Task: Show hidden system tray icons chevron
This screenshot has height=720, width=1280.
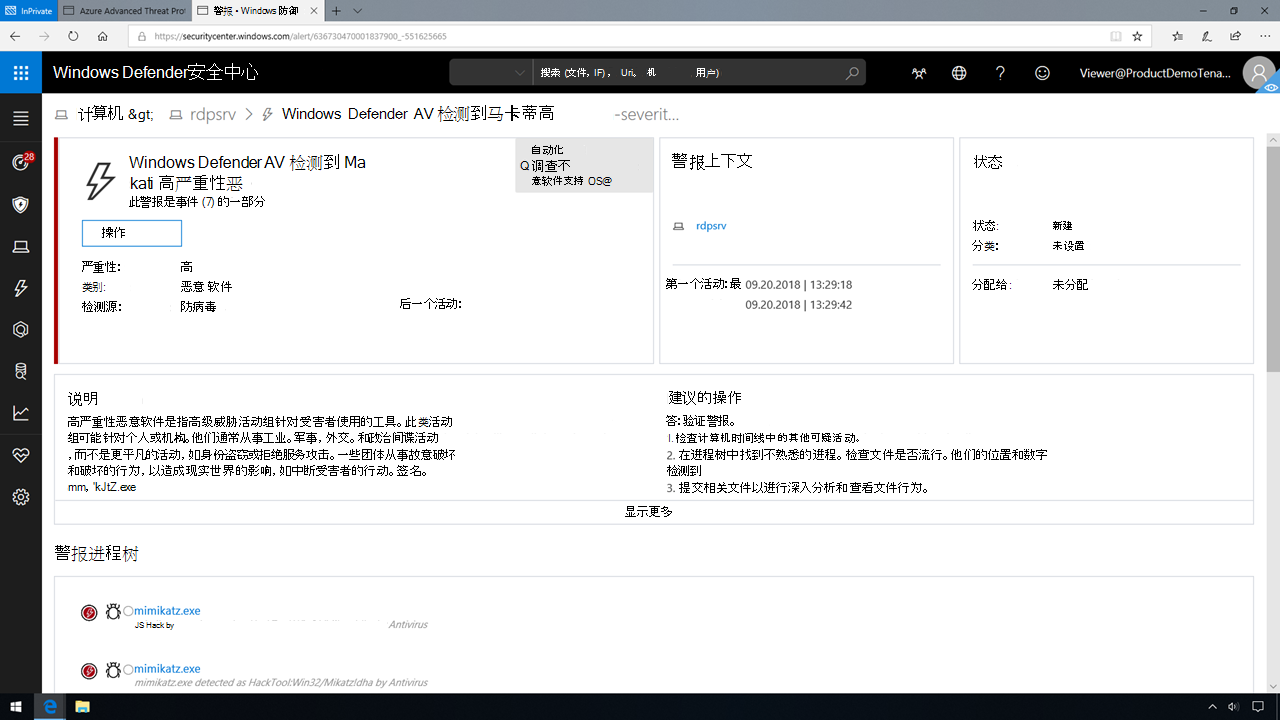Action: point(1213,706)
